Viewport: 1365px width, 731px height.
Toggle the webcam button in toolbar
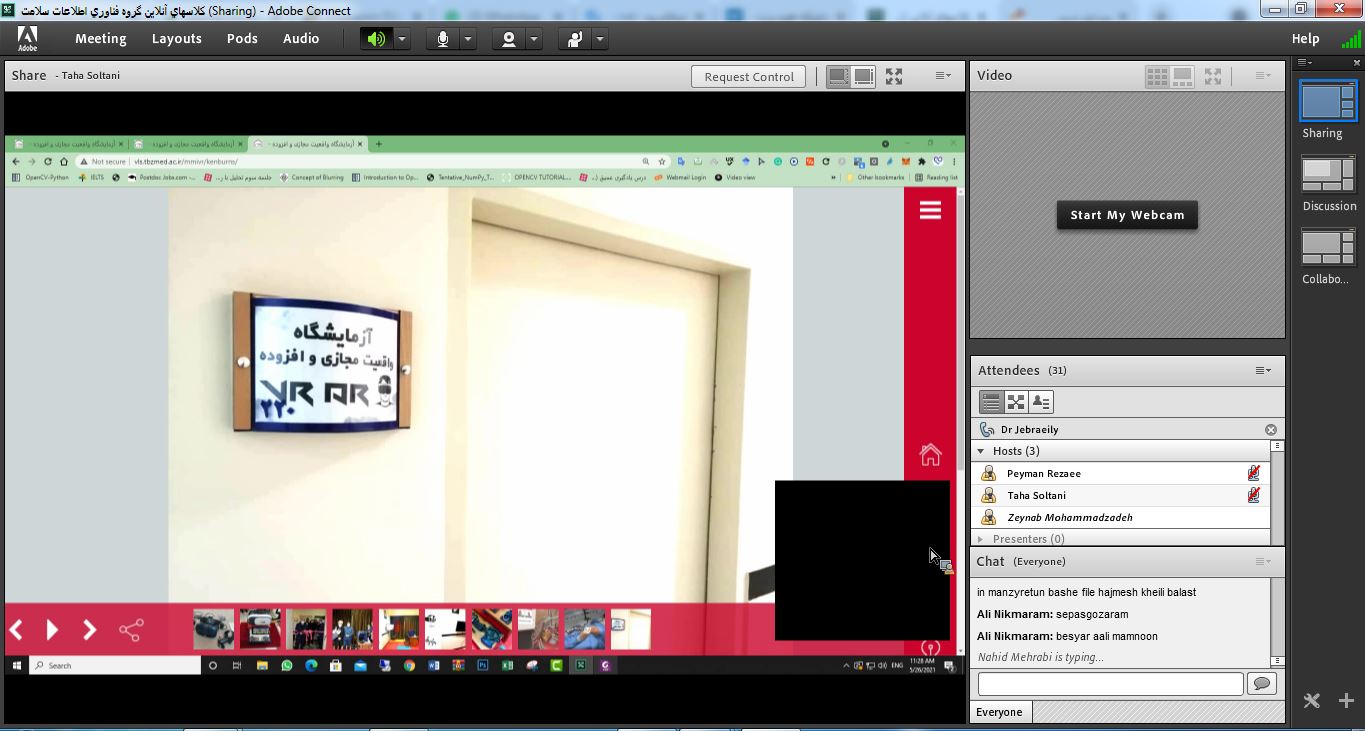[509, 39]
